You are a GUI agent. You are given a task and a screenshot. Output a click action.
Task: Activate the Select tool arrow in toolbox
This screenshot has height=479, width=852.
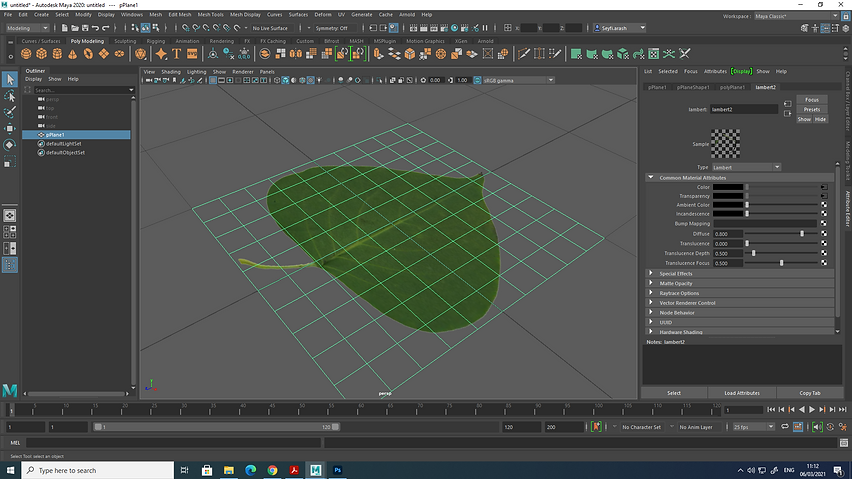(x=10, y=79)
